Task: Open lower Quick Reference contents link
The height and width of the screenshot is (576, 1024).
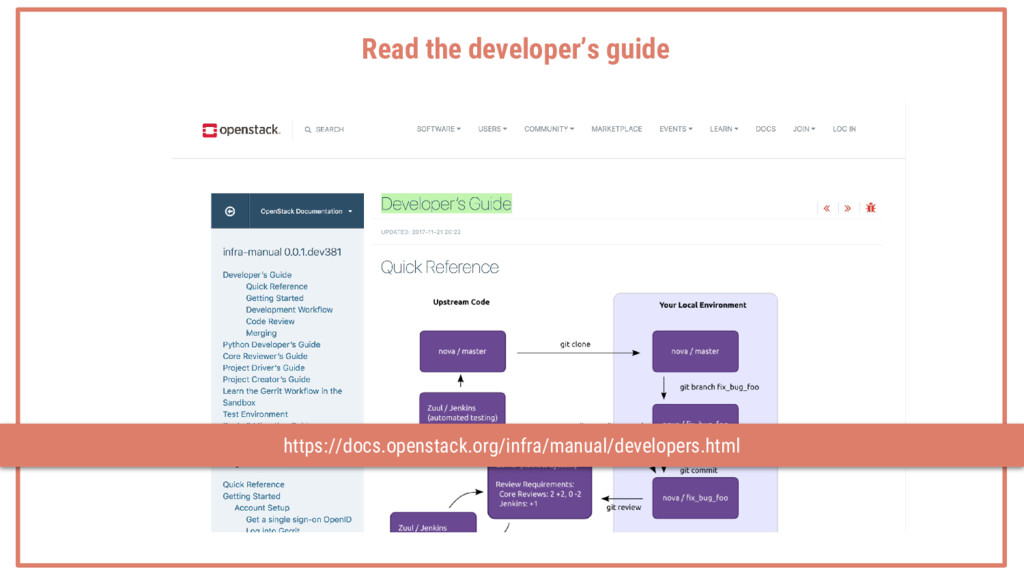Action: pos(253,485)
